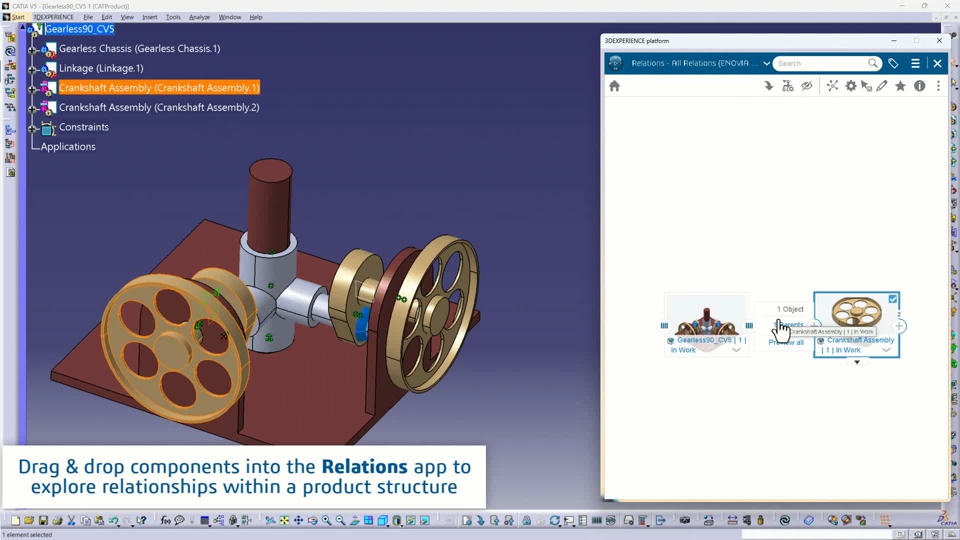Click the Update refresh icon in bottom toolbar

pyautogui.click(x=555, y=520)
